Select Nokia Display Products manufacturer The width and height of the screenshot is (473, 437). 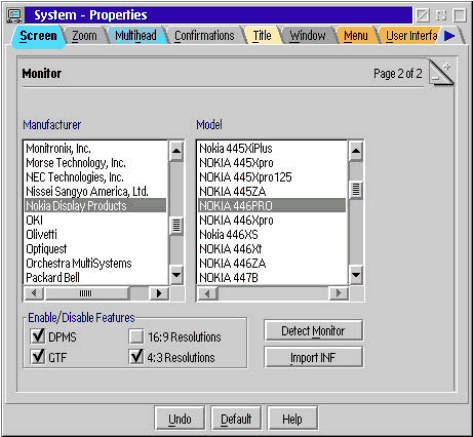click(x=95, y=206)
